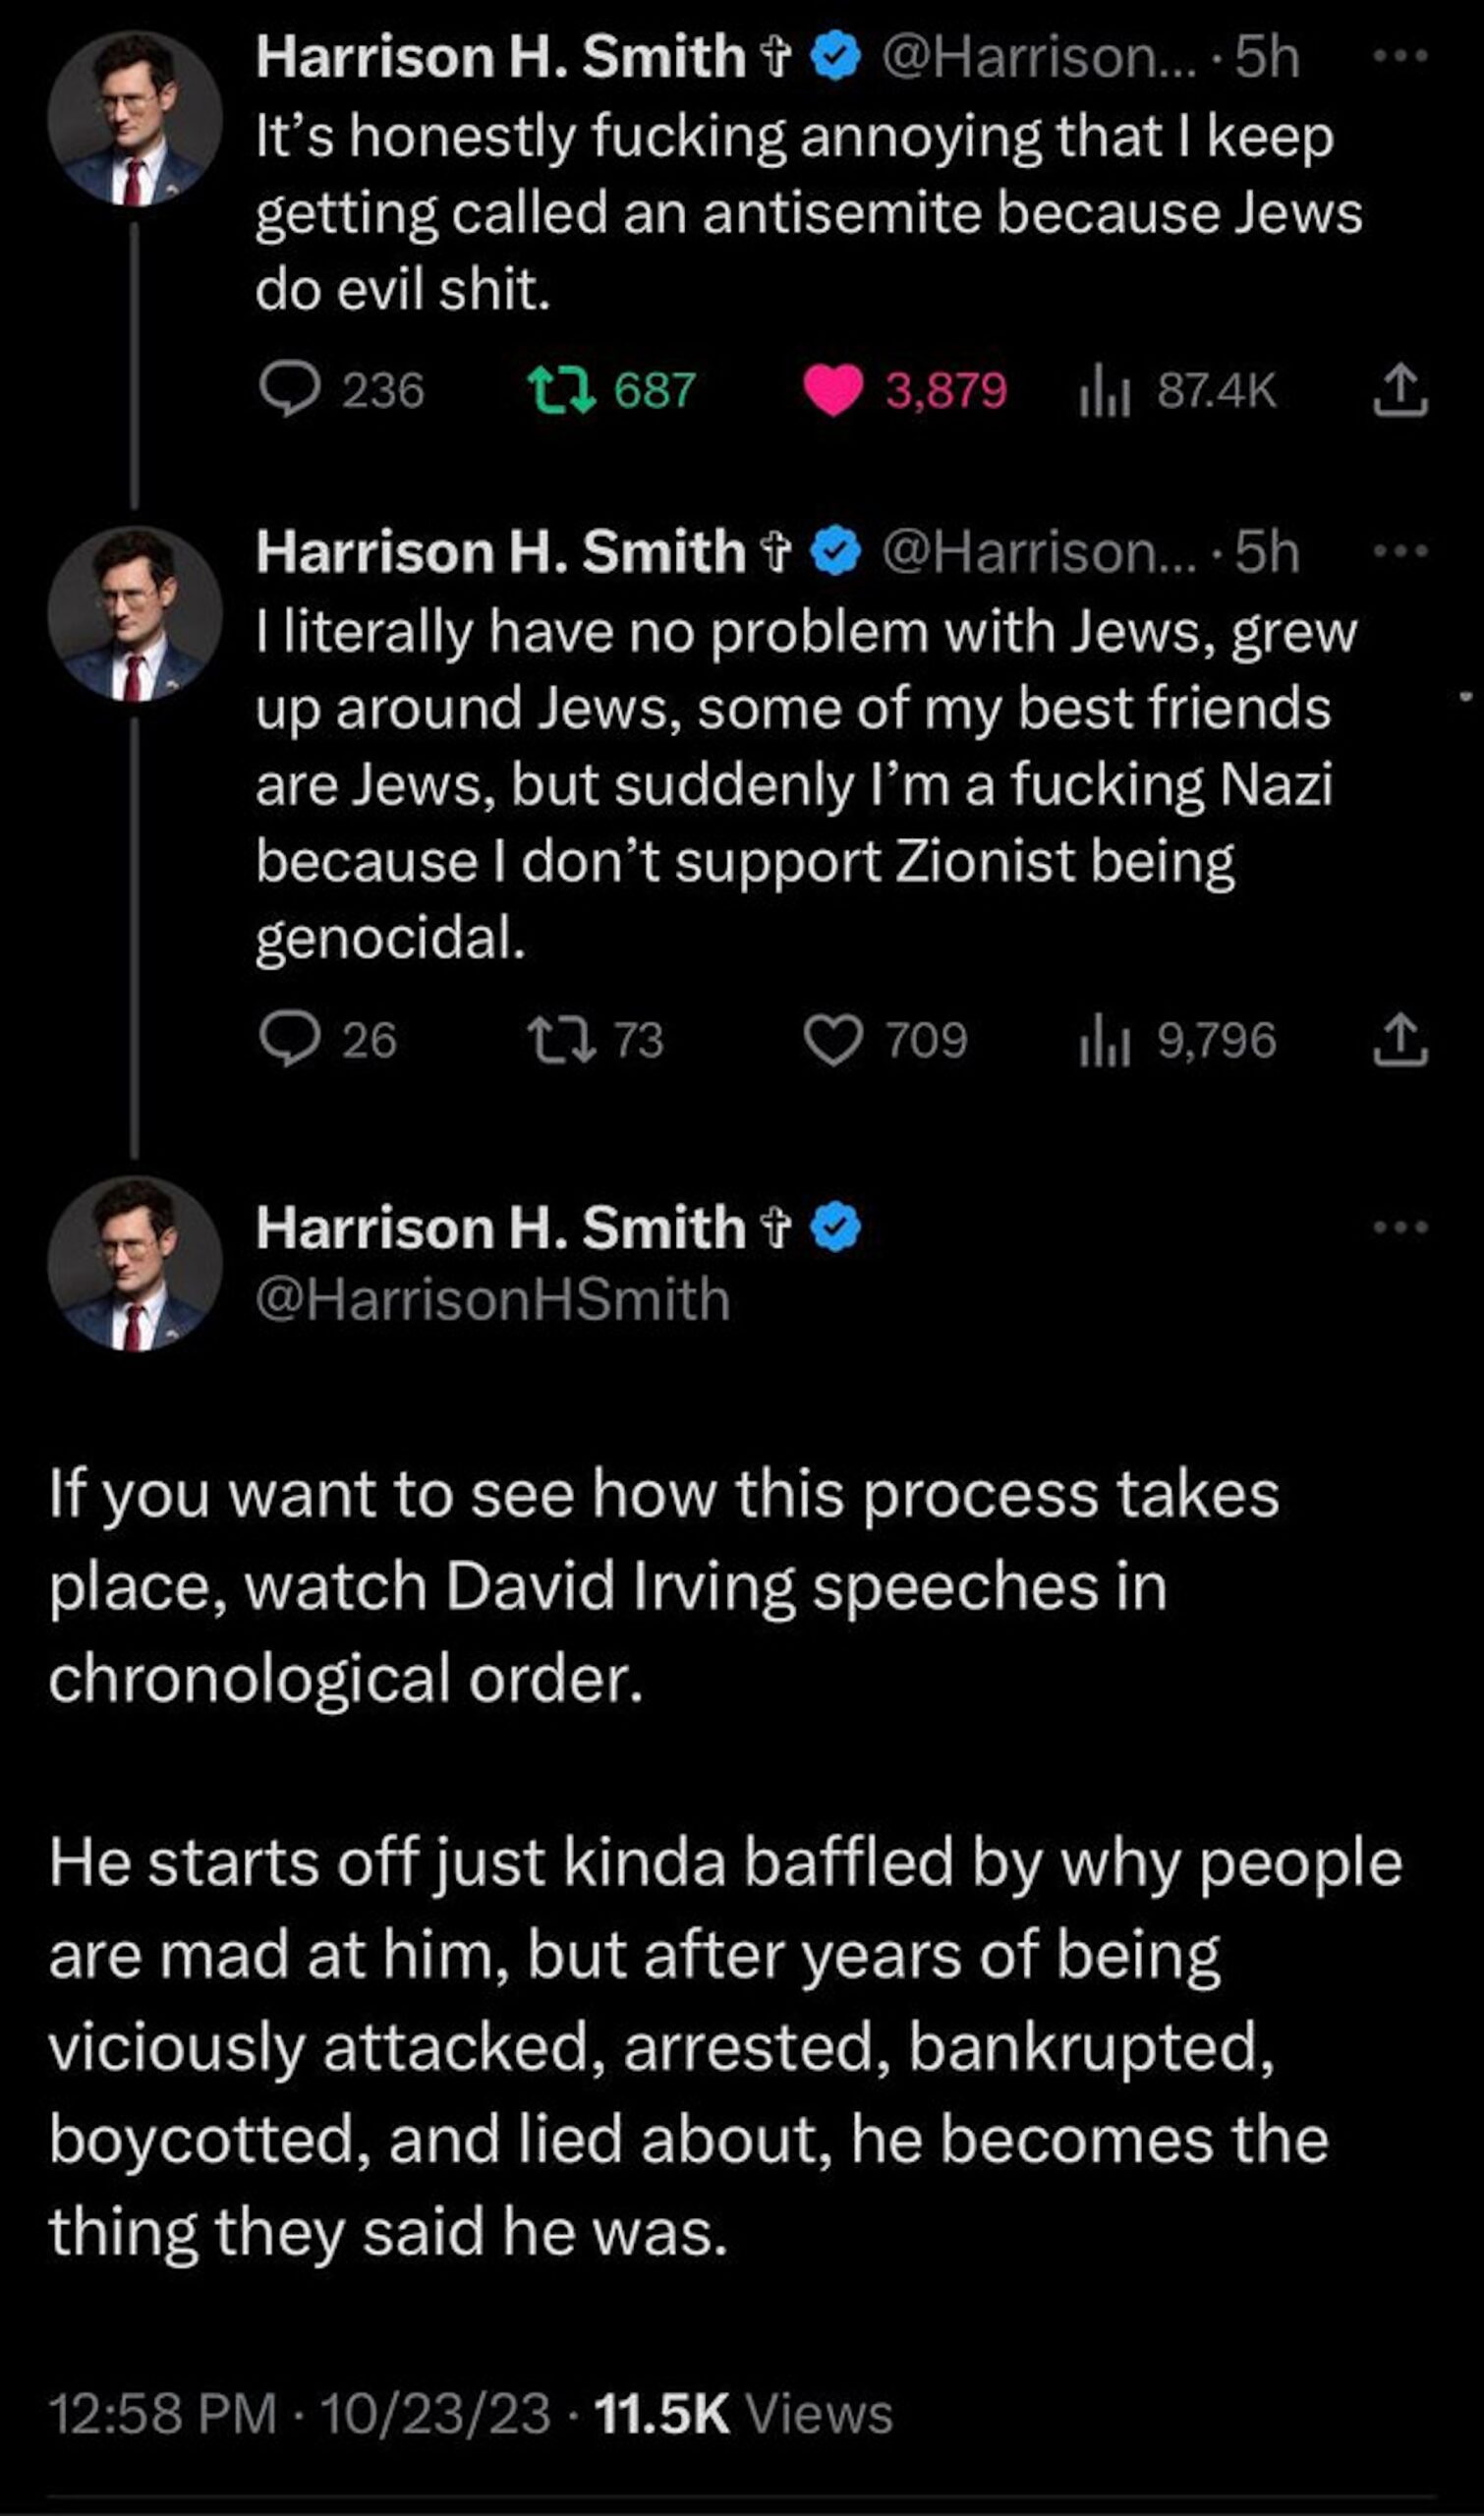Share the second tweet

[1400, 1040]
